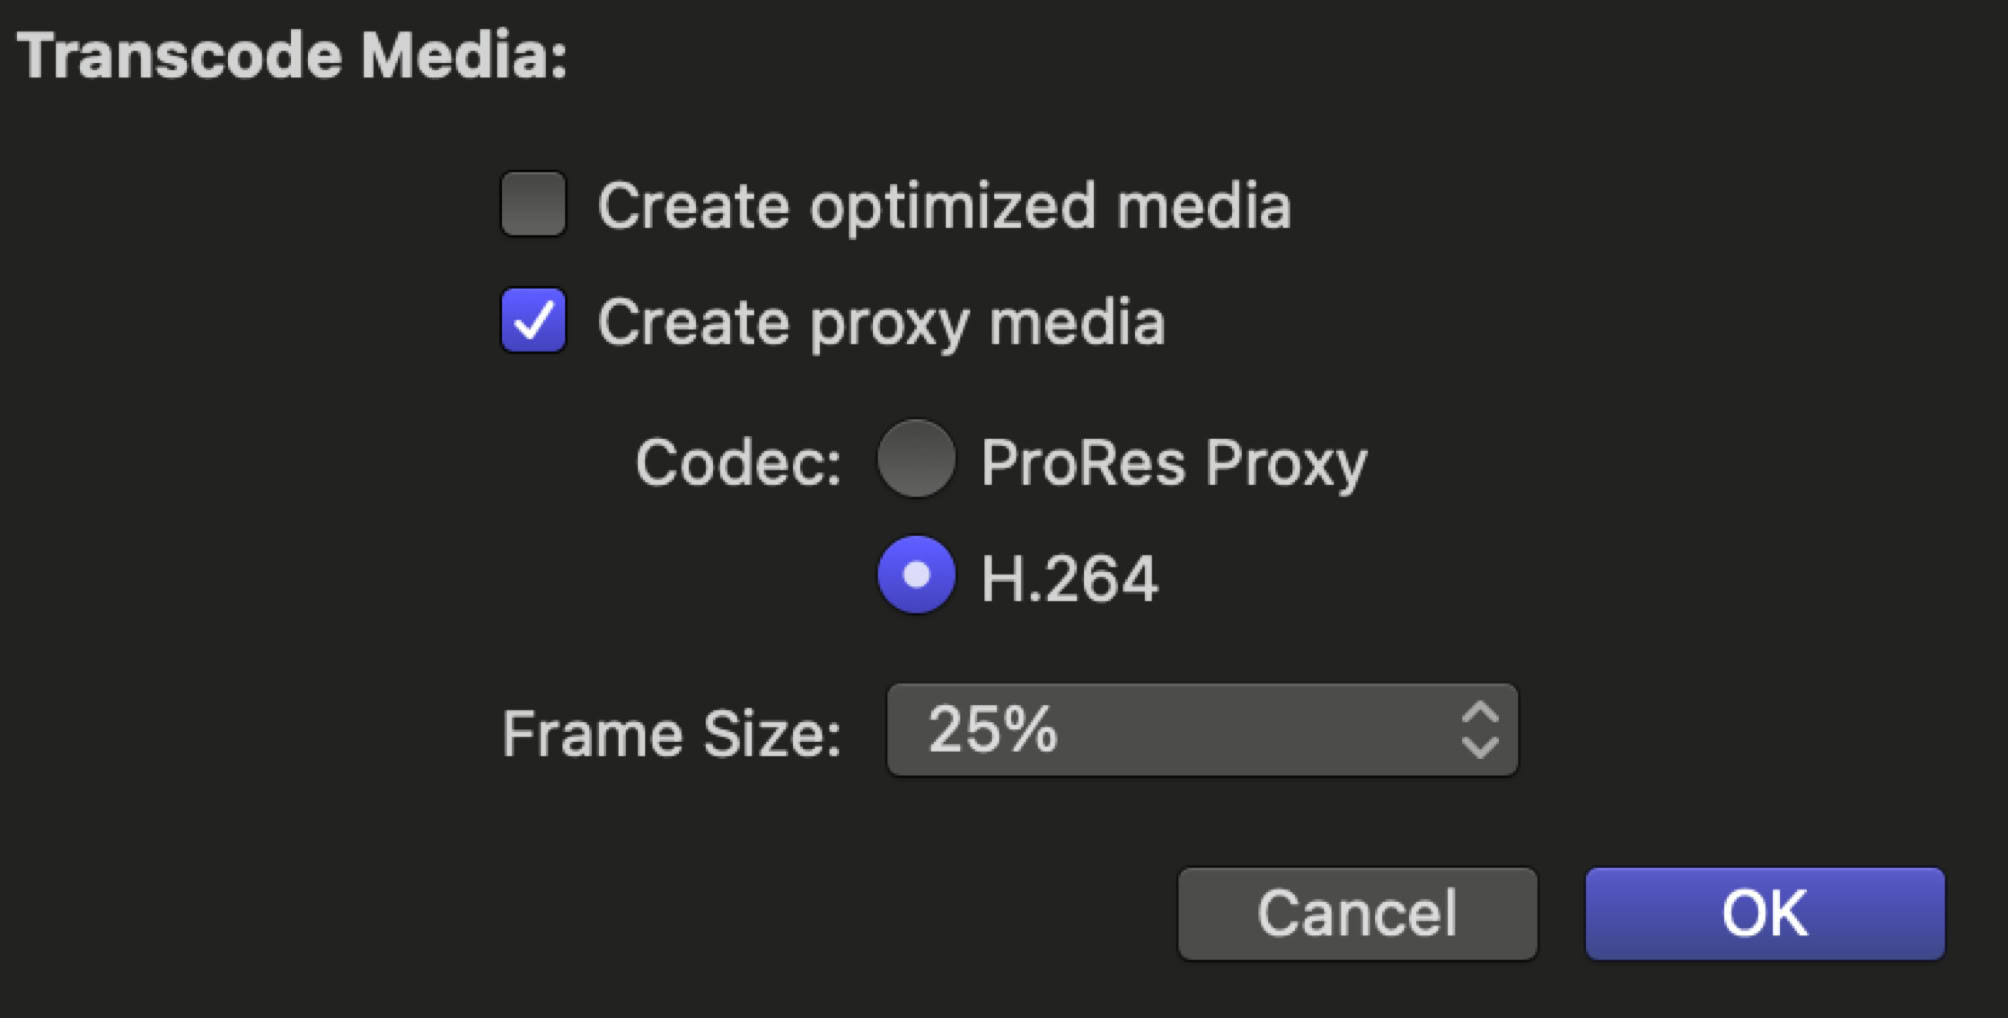Confirm the transcode with OK
Image resolution: width=2008 pixels, height=1018 pixels.
(1764, 913)
